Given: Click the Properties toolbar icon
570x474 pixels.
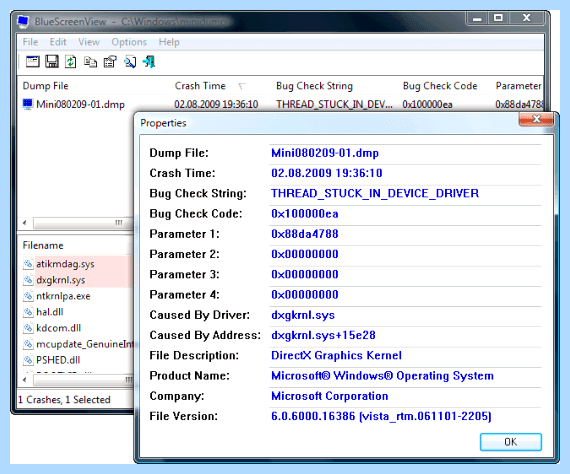Looking at the screenshot, I should tap(110, 61).
